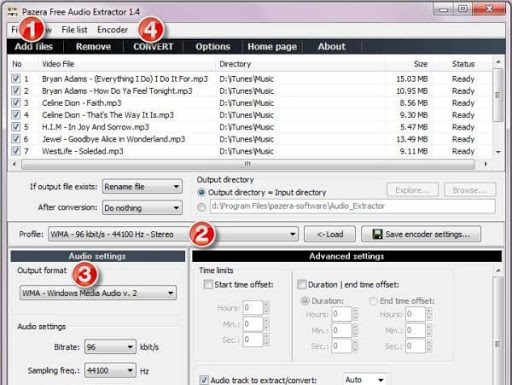This screenshot has height=385, width=512.
Task: Click the Advanced settings panel header
Action: click(347, 256)
